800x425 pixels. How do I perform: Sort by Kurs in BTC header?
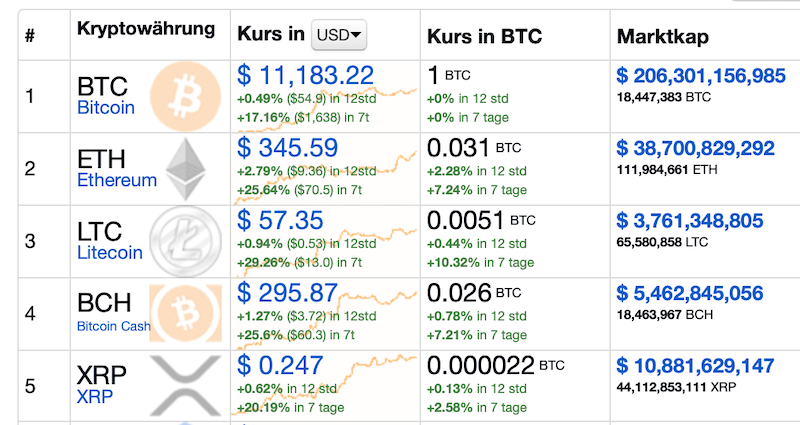coord(484,36)
